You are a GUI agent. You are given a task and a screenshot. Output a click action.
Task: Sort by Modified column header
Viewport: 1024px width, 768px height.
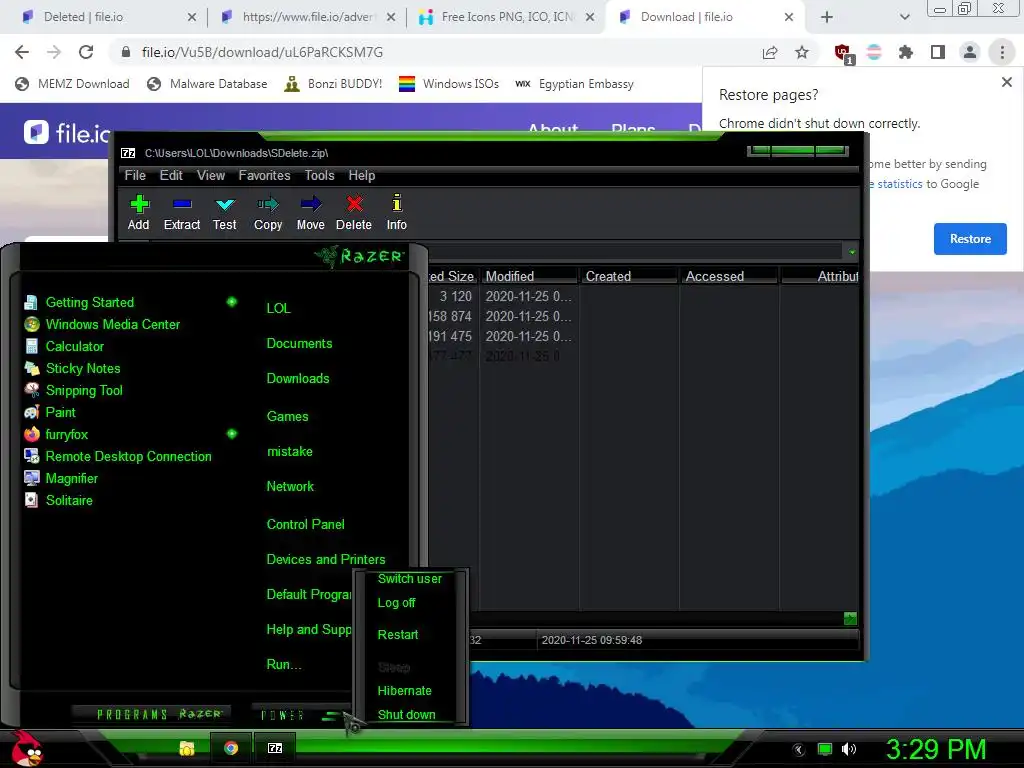tap(529, 276)
